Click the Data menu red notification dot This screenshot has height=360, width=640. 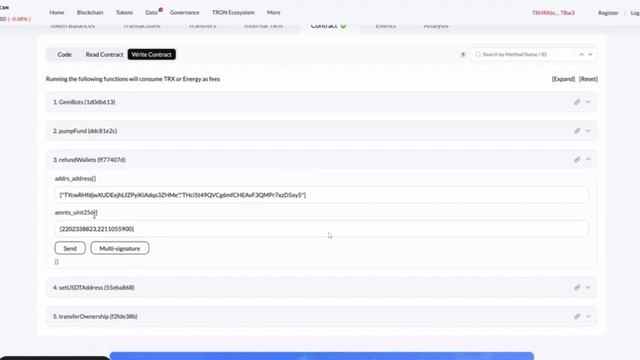pos(160,9)
